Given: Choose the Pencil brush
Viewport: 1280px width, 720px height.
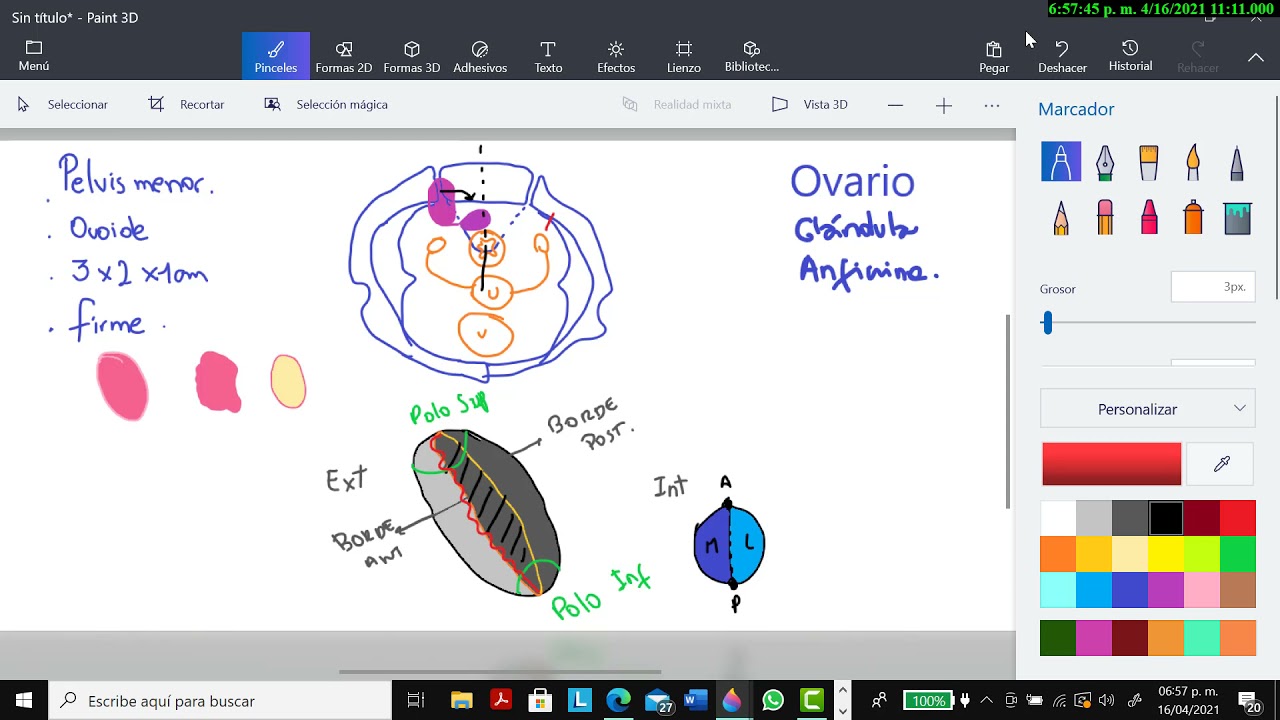Looking at the screenshot, I should coord(1061,217).
